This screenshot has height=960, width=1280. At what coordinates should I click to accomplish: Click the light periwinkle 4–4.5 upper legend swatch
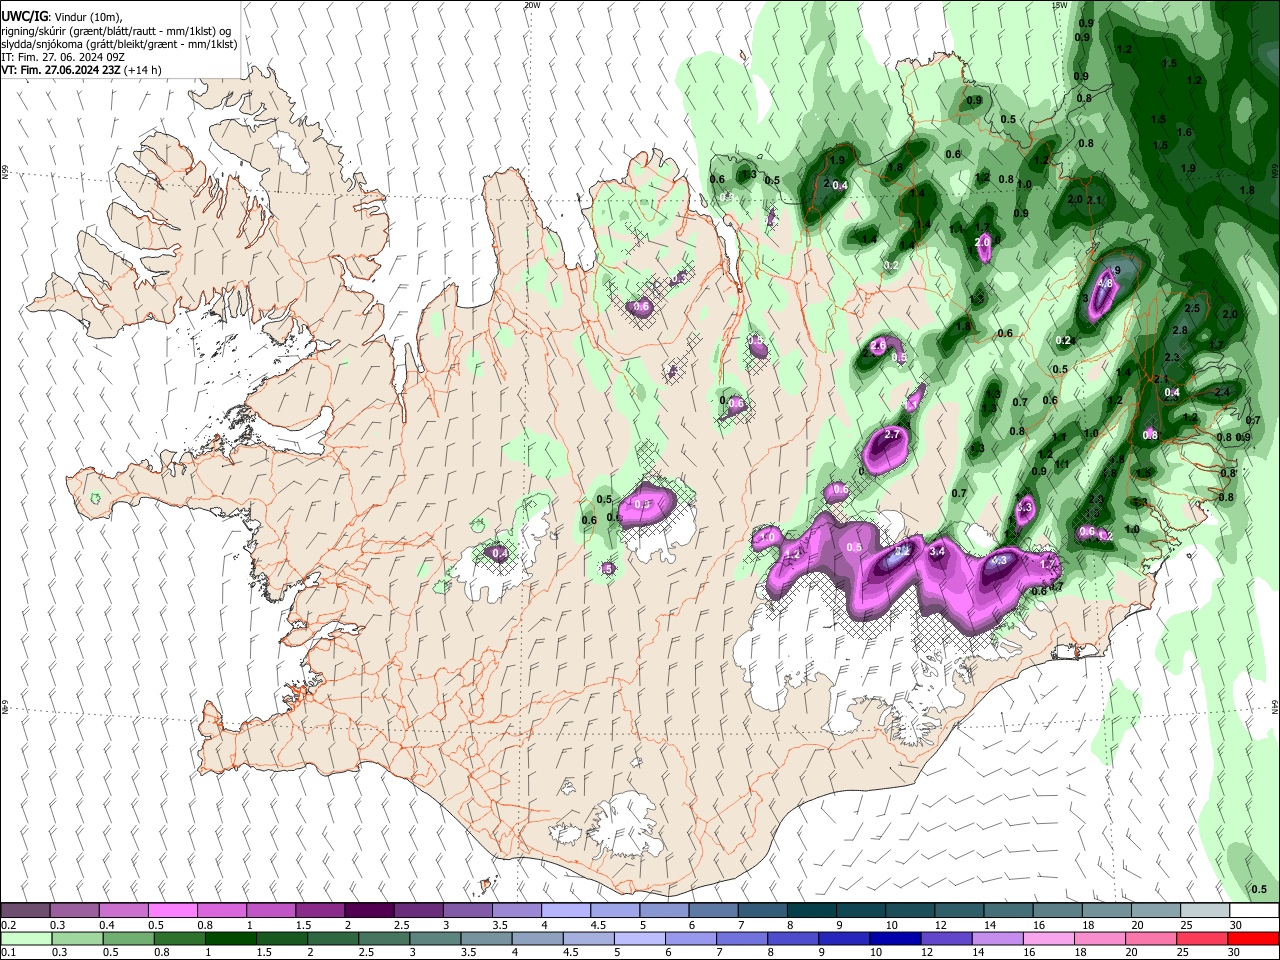tap(565, 911)
